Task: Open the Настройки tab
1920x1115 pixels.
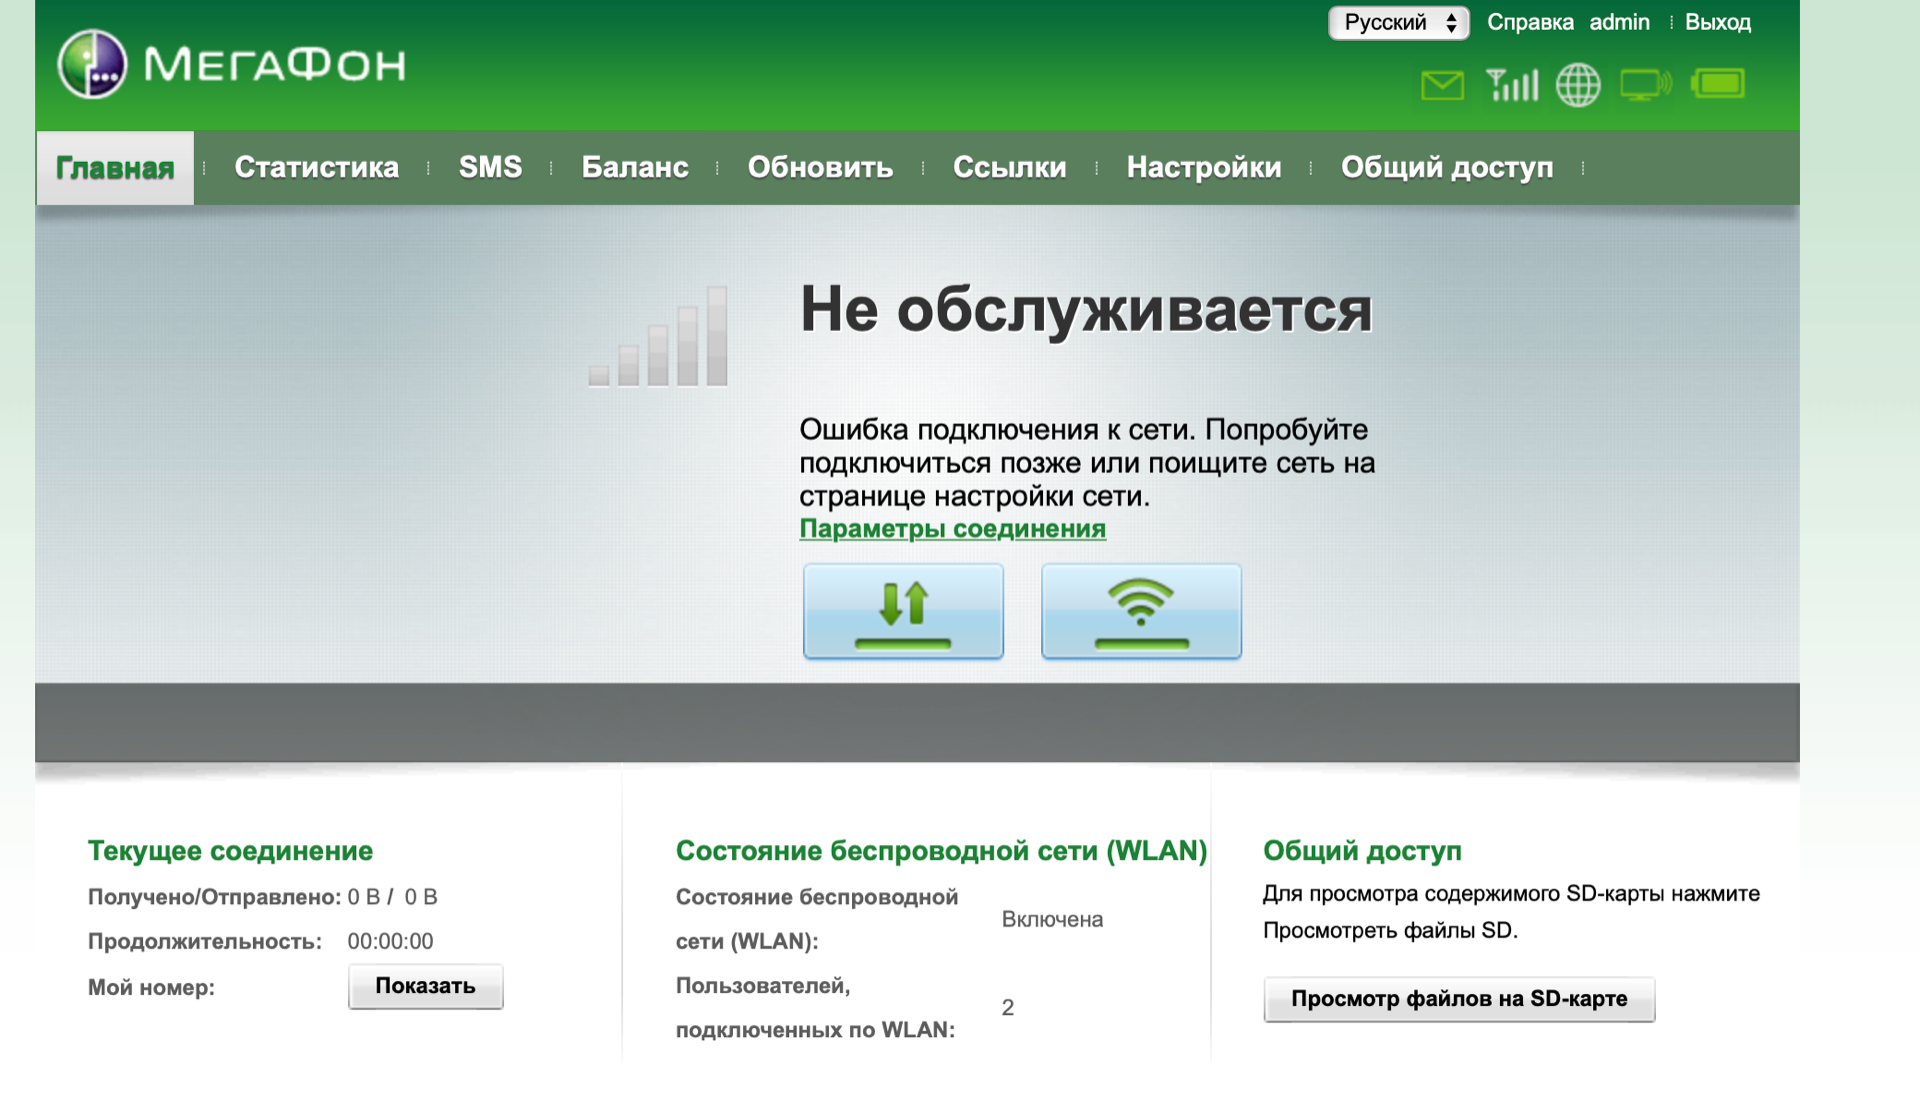Action: click(x=1204, y=167)
